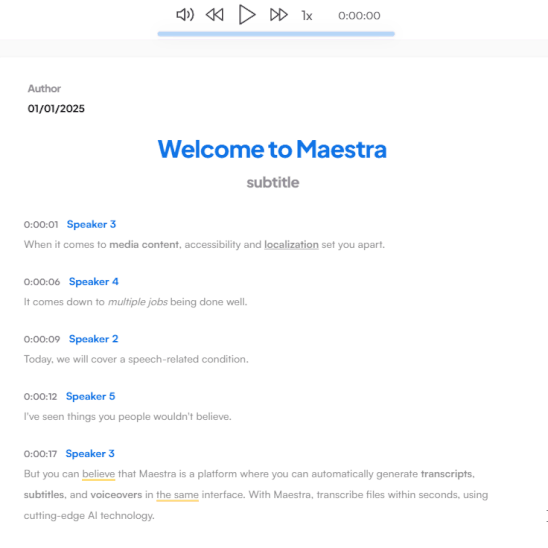This screenshot has width=548, height=548.
Task: Jump to the 0:00:06 timestamp
Action: (42, 282)
